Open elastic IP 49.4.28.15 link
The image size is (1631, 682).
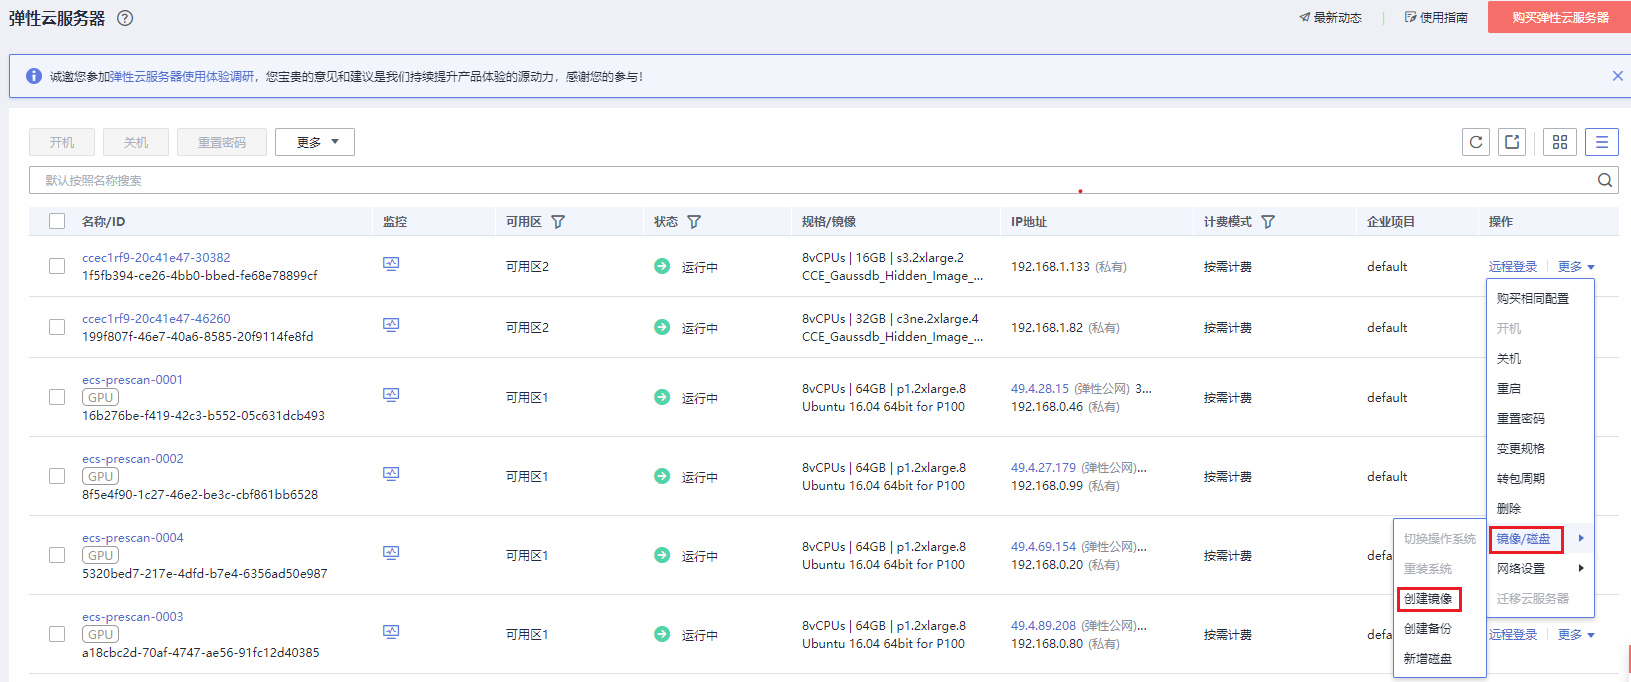tap(1040, 389)
